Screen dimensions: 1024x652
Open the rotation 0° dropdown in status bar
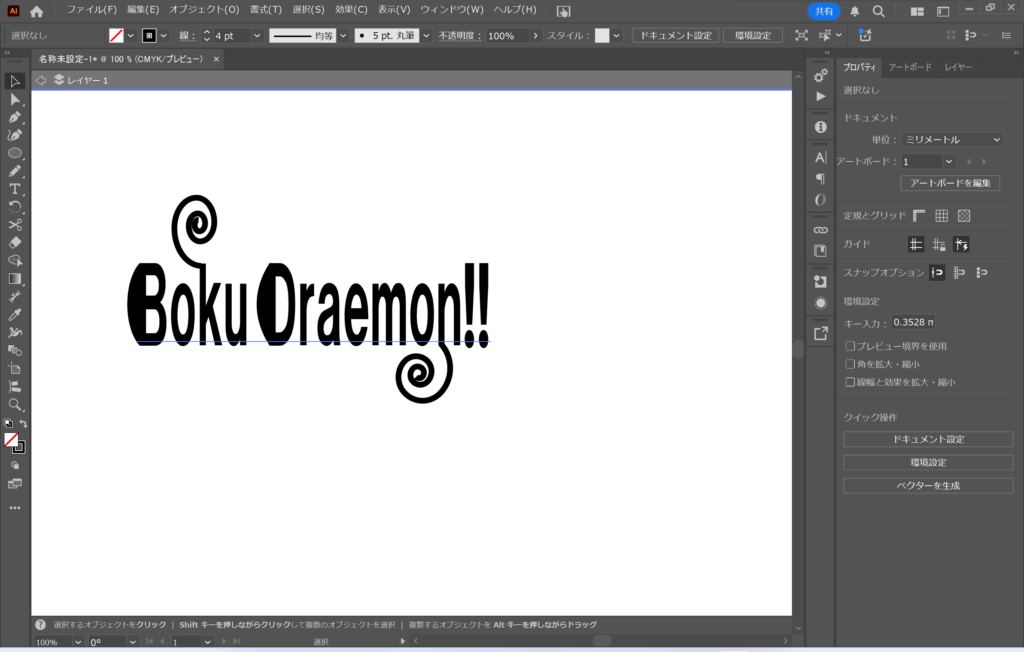[x=133, y=642]
